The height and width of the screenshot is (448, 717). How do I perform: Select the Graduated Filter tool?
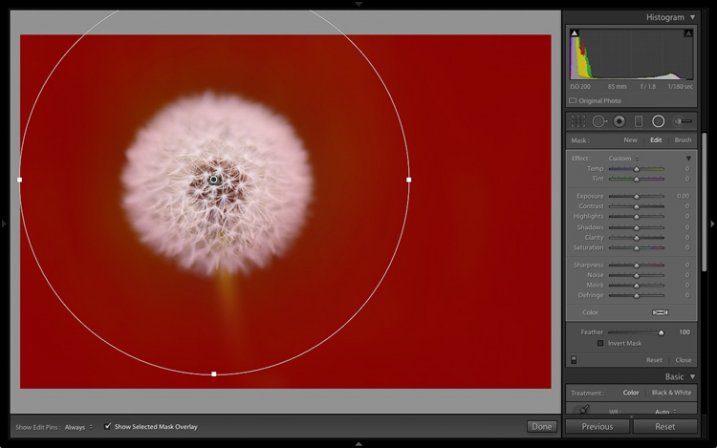(x=638, y=121)
